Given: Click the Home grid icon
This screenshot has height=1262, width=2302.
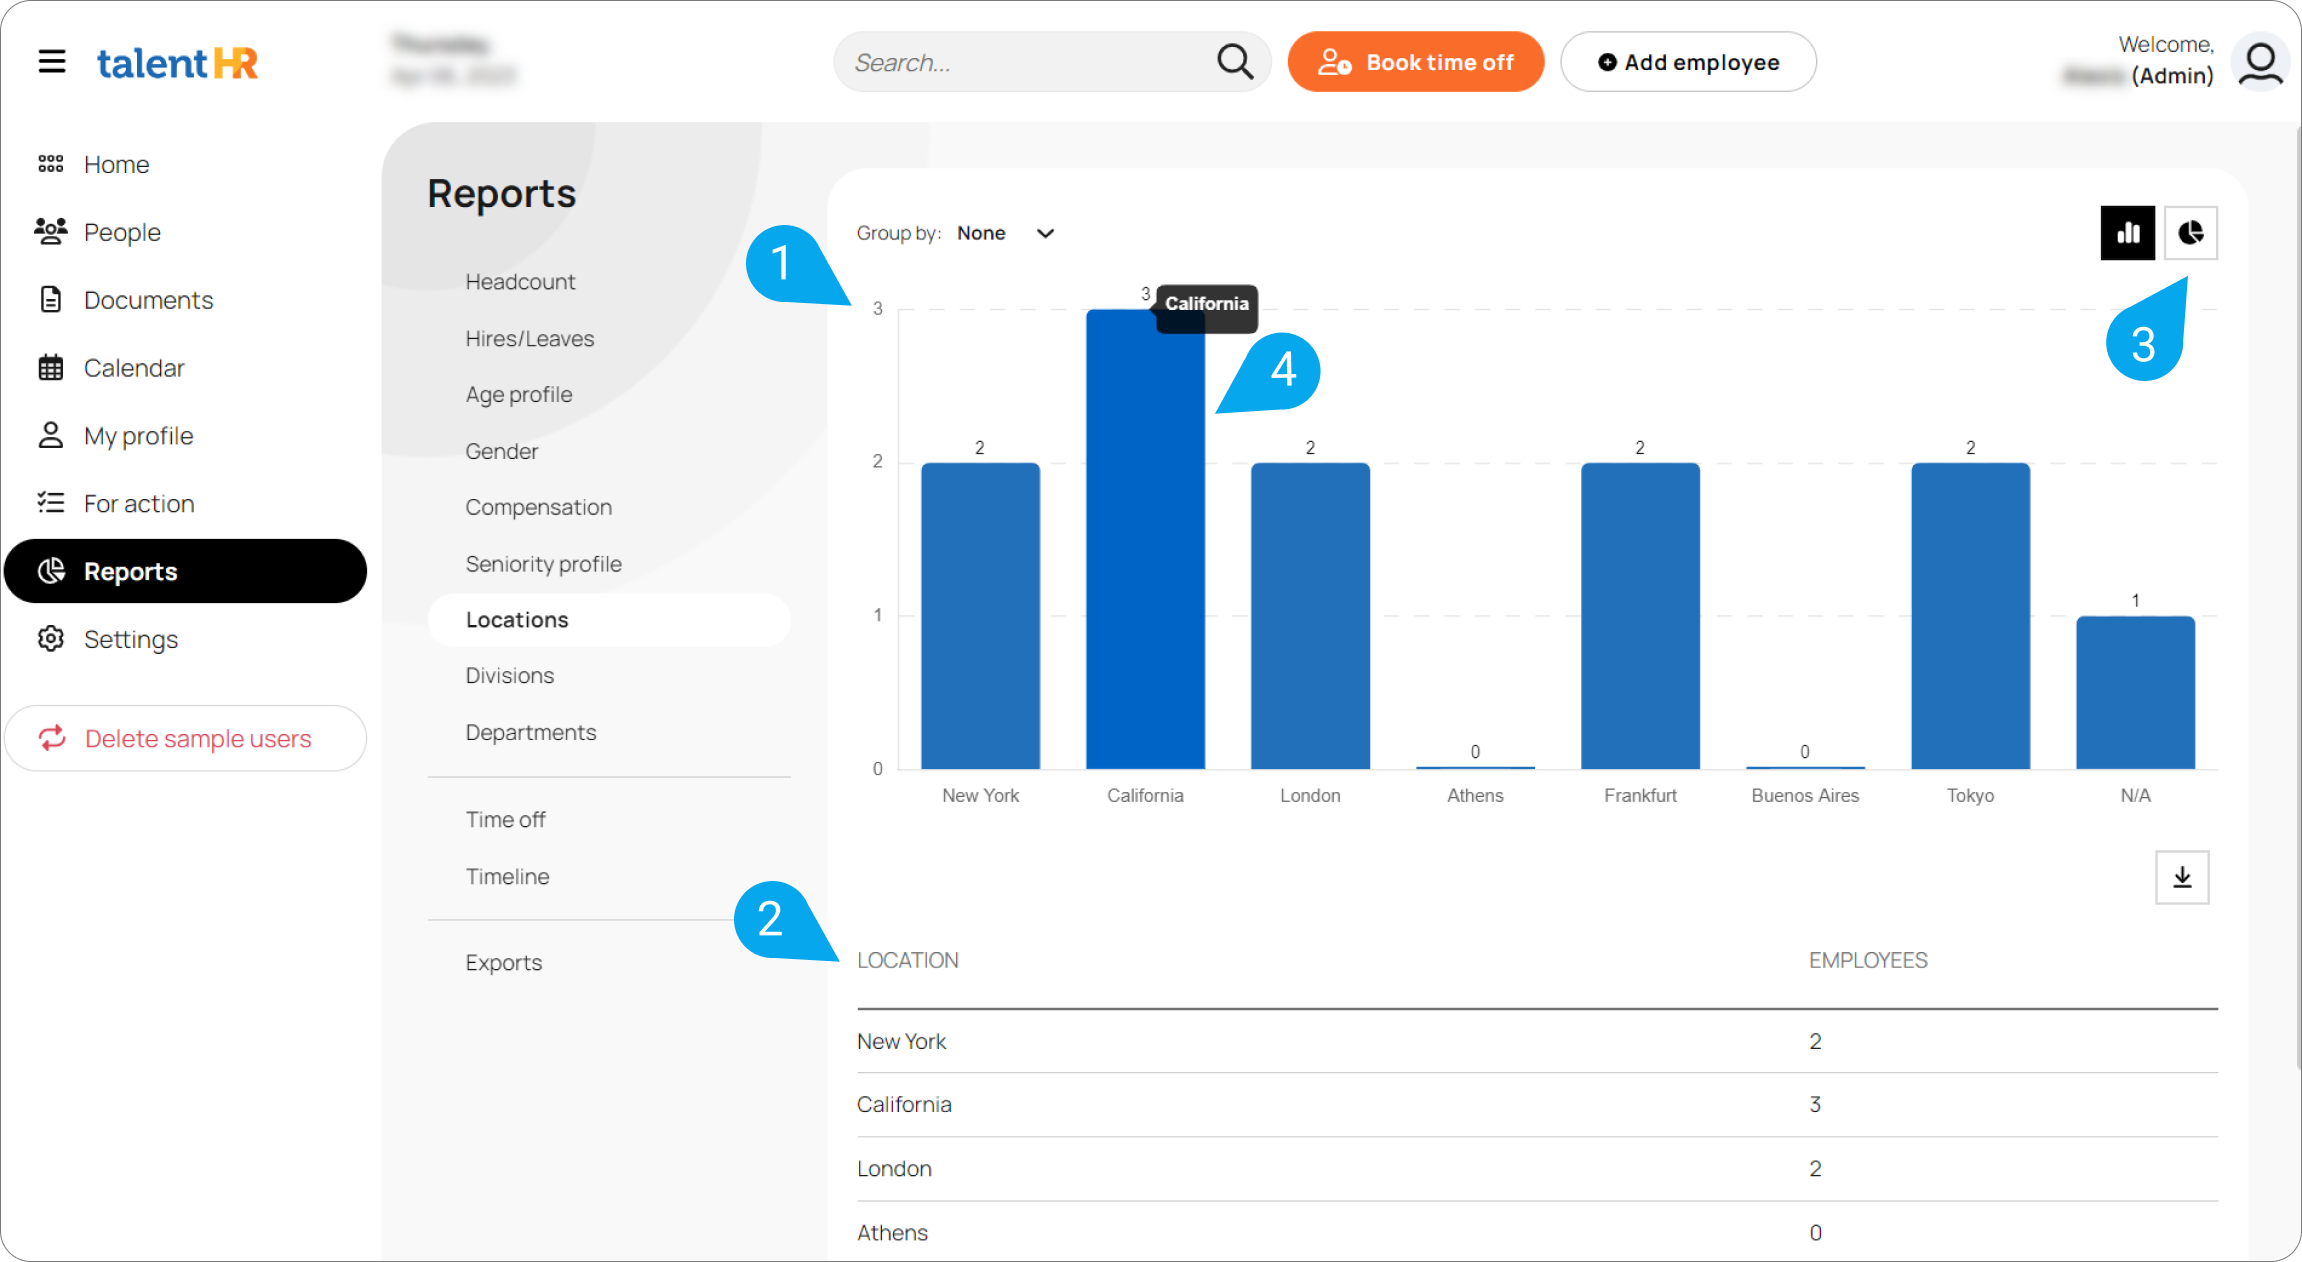Looking at the screenshot, I should coord(51,164).
